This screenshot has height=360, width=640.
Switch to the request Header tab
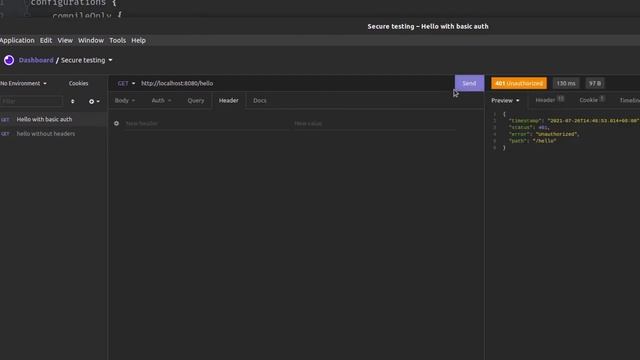pyautogui.click(x=229, y=100)
